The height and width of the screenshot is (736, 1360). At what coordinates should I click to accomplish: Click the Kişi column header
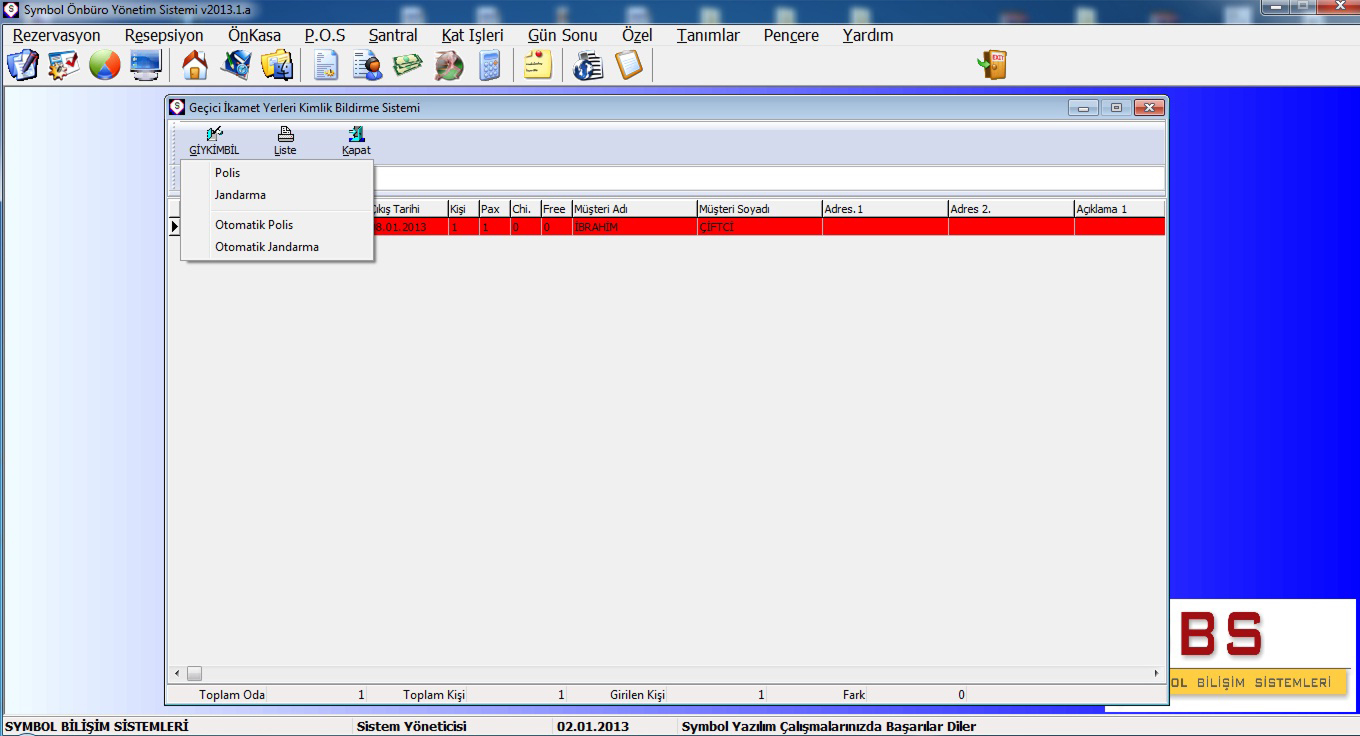point(463,209)
